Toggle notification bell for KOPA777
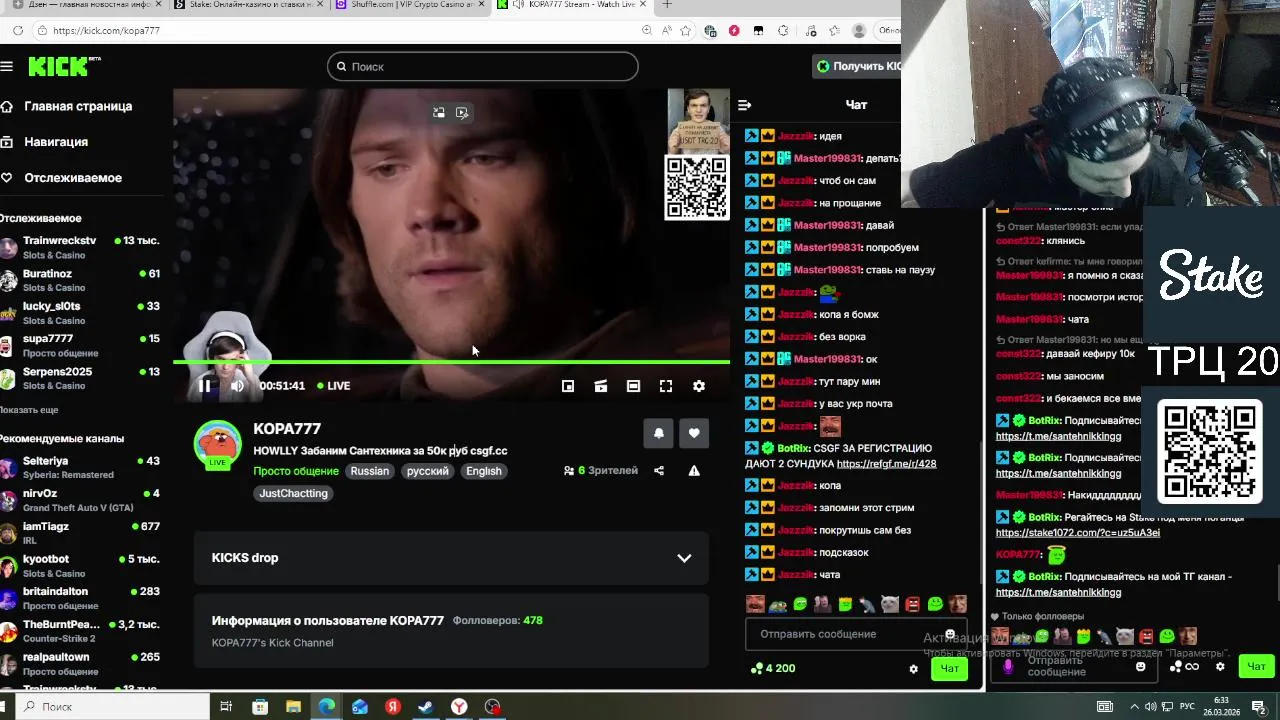 658,433
